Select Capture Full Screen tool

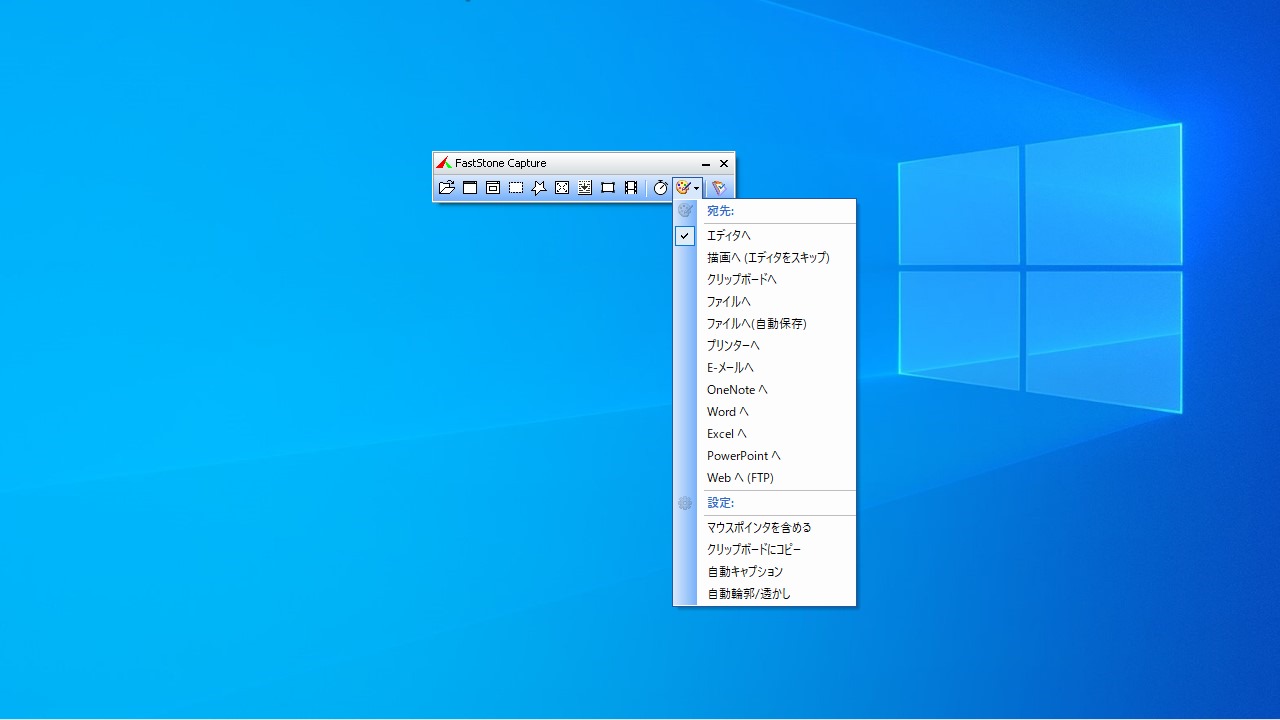[x=562, y=188]
